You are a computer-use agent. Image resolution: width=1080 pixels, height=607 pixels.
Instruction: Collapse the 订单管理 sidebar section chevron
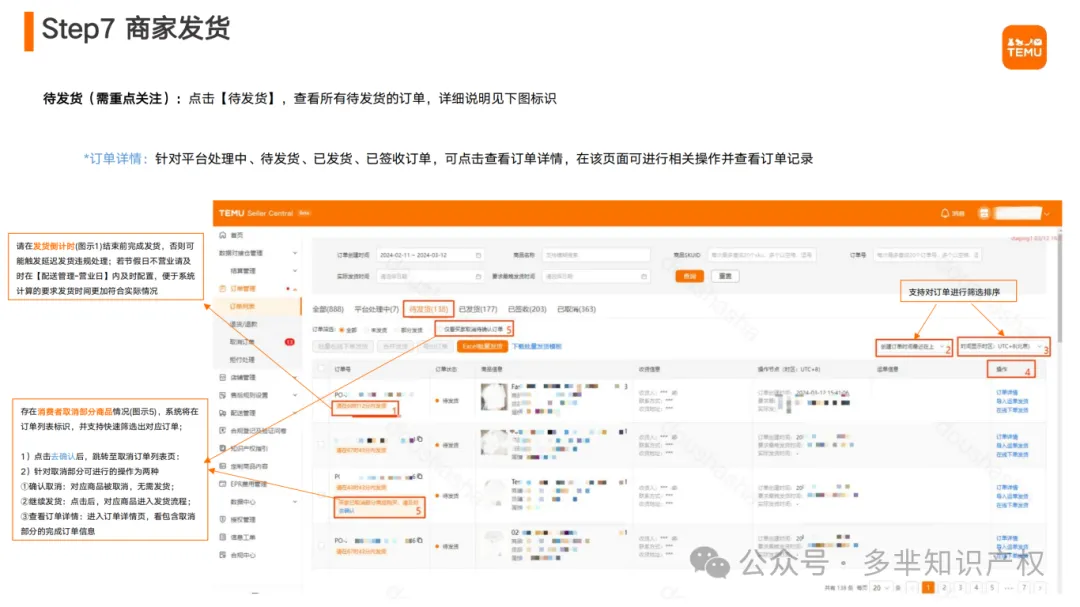295,289
